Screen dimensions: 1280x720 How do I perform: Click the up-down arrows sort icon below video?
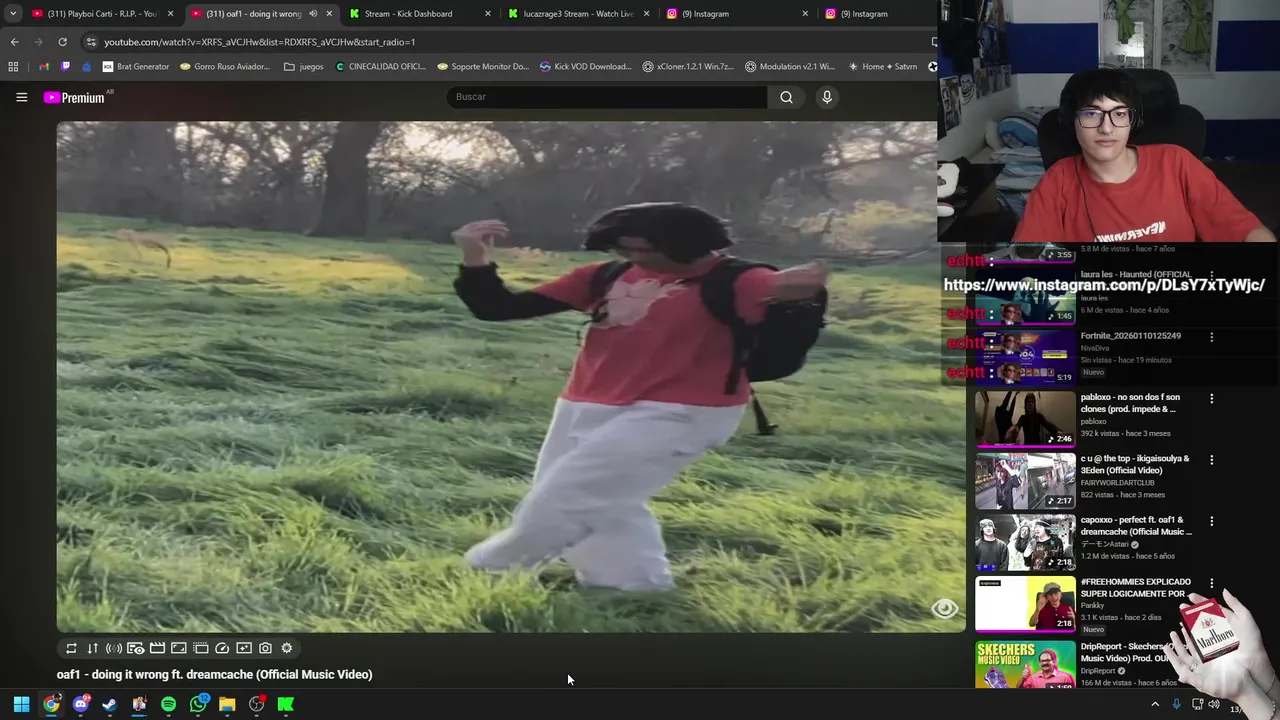(x=92, y=648)
